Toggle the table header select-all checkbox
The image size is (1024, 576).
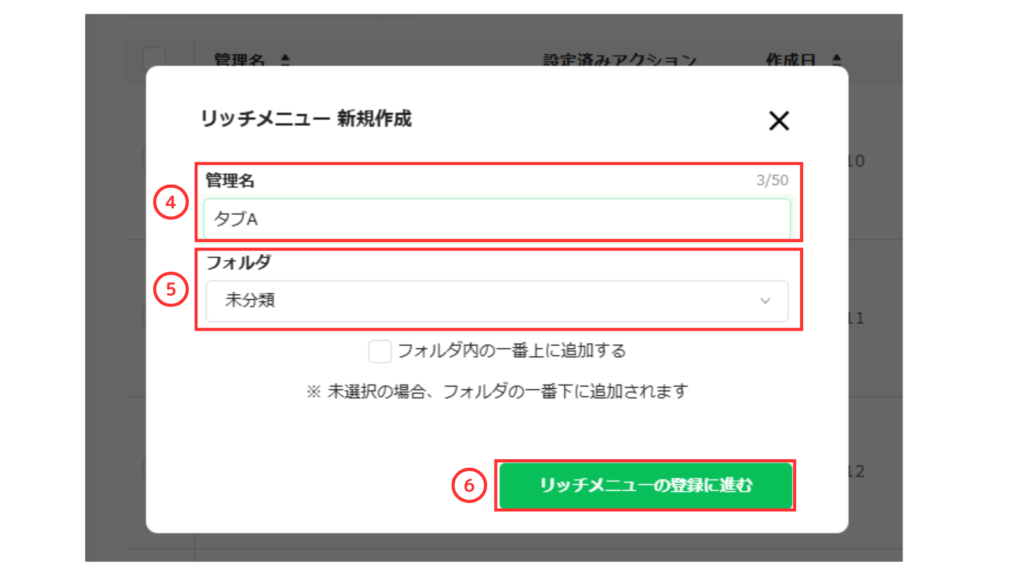pos(154,59)
